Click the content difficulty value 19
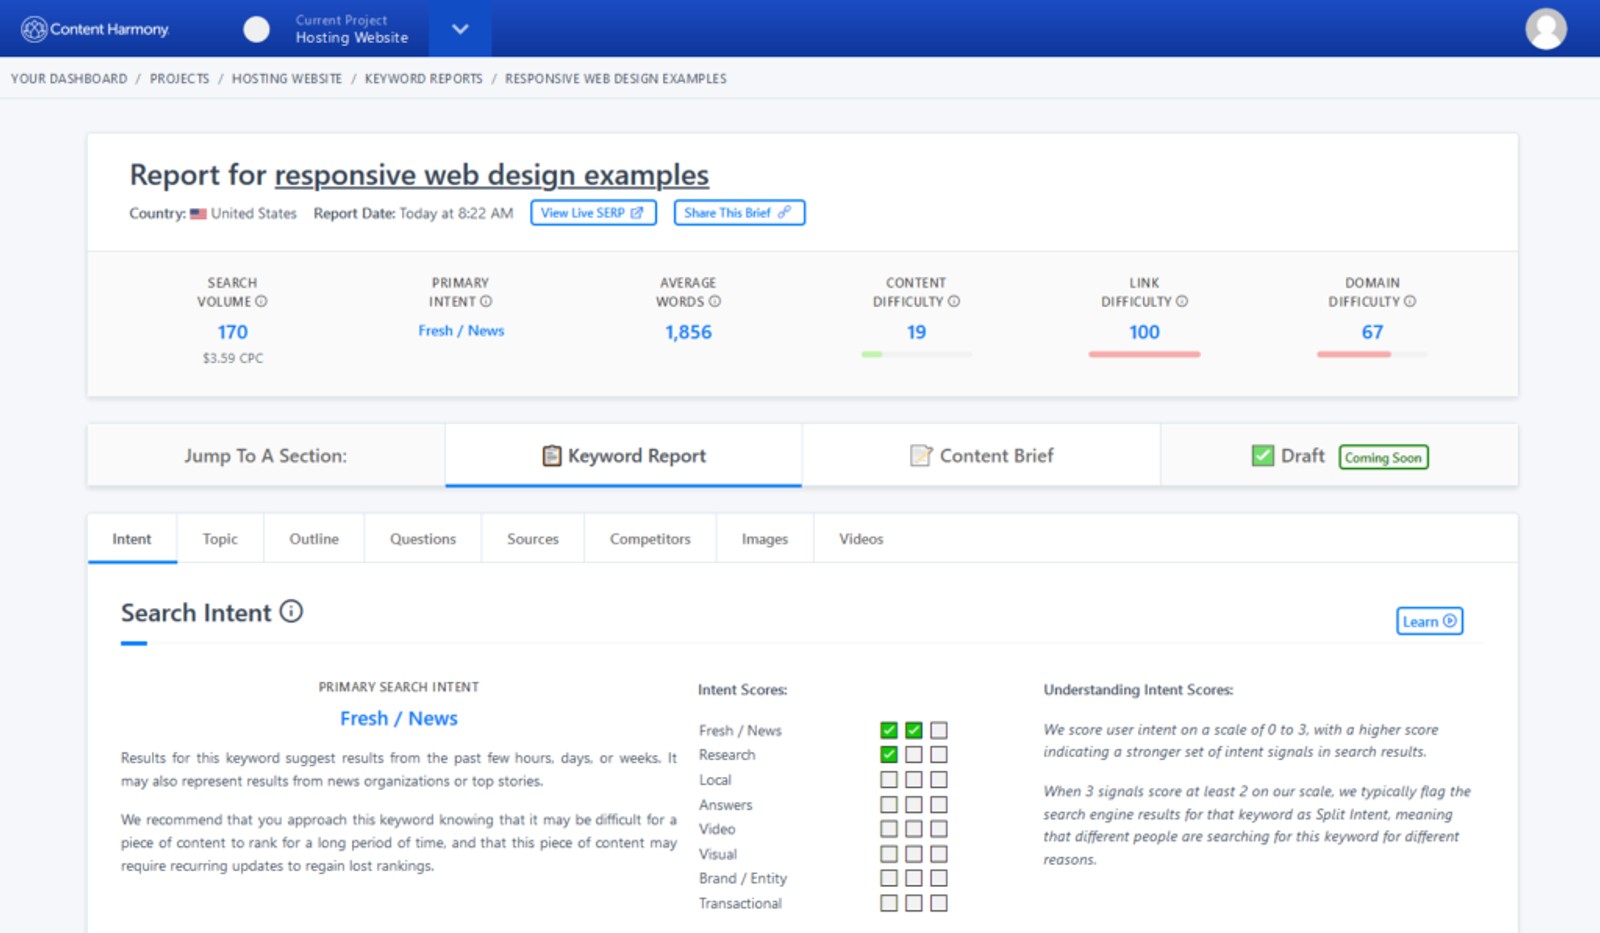1600x933 pixels. (x=917, y=332)
